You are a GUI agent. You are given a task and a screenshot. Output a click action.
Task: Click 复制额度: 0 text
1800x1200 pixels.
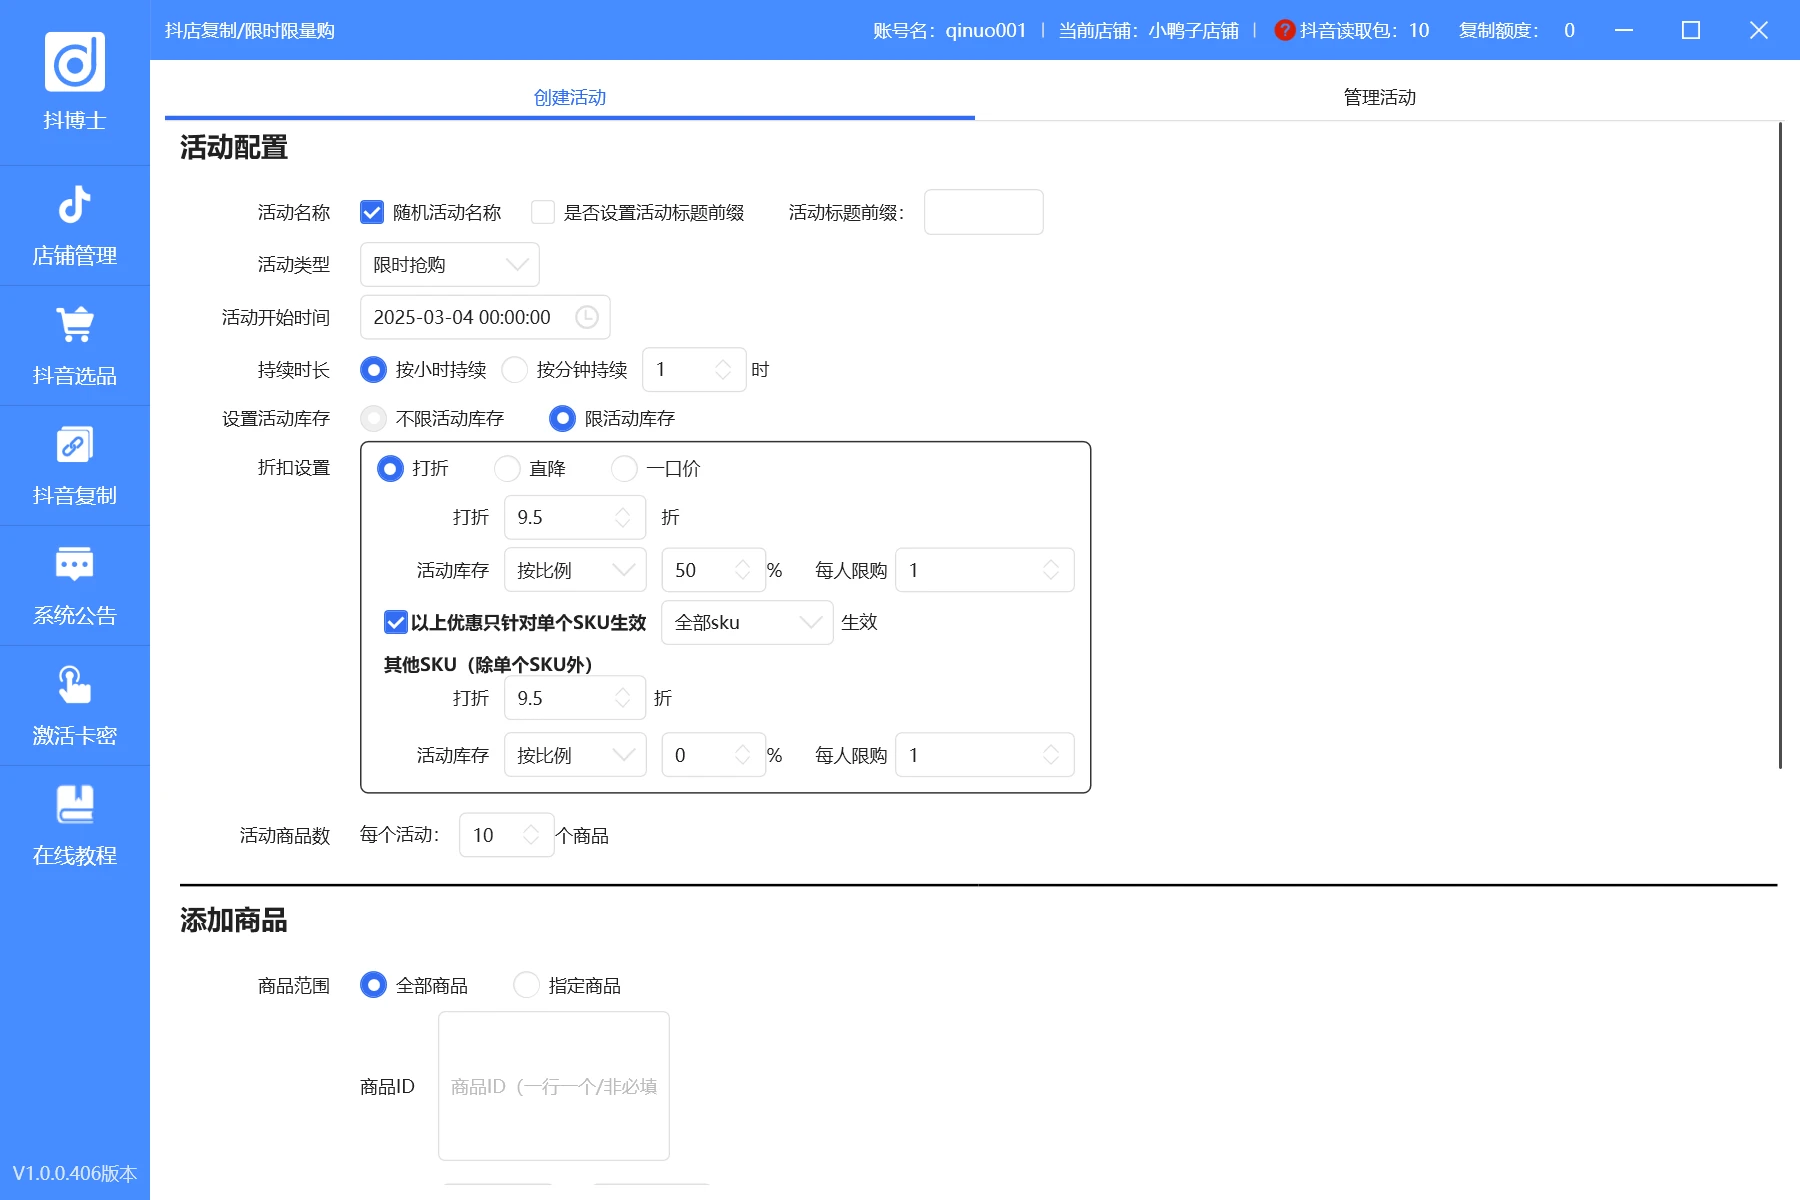(x=1516, y=30)
